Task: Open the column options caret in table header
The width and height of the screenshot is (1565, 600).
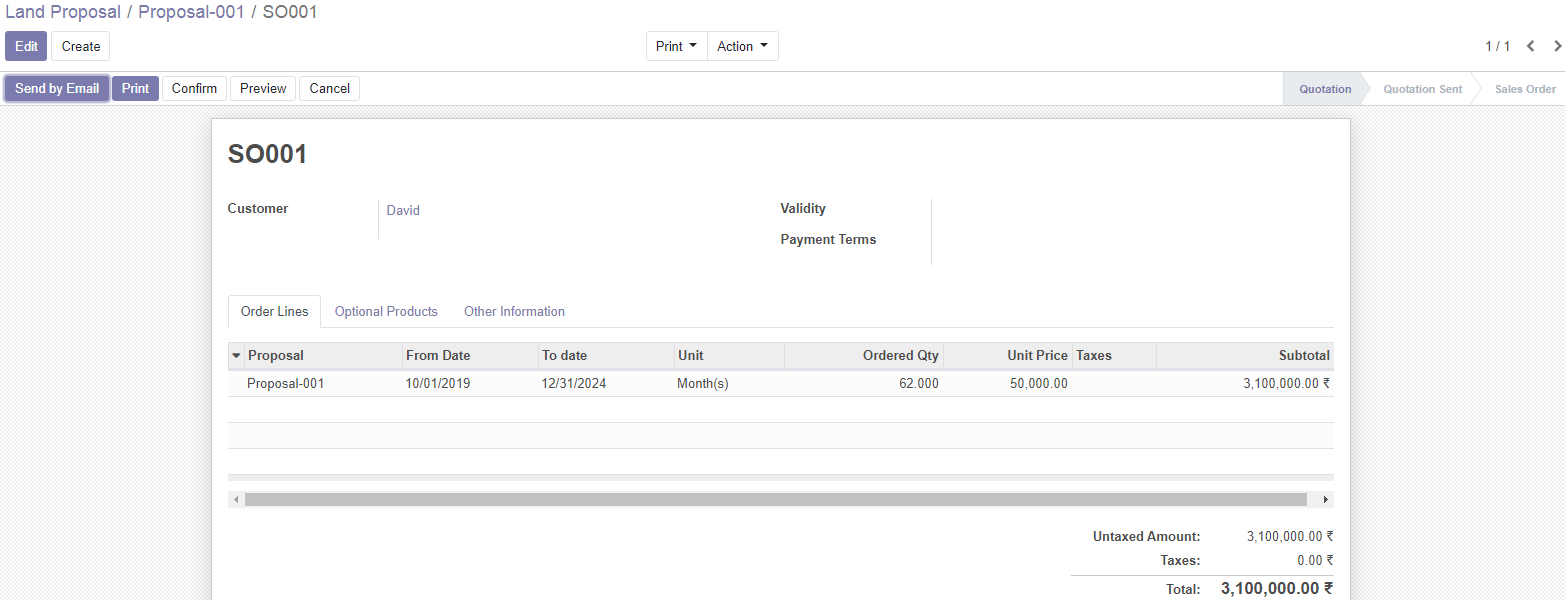Action: [236, 356]
